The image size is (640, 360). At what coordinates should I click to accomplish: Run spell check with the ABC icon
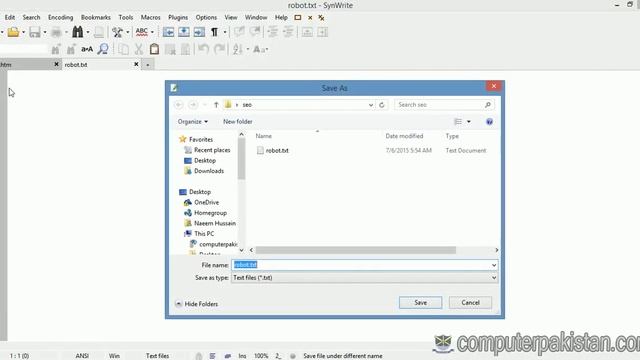pyautogui.click(x=142, y=32)
